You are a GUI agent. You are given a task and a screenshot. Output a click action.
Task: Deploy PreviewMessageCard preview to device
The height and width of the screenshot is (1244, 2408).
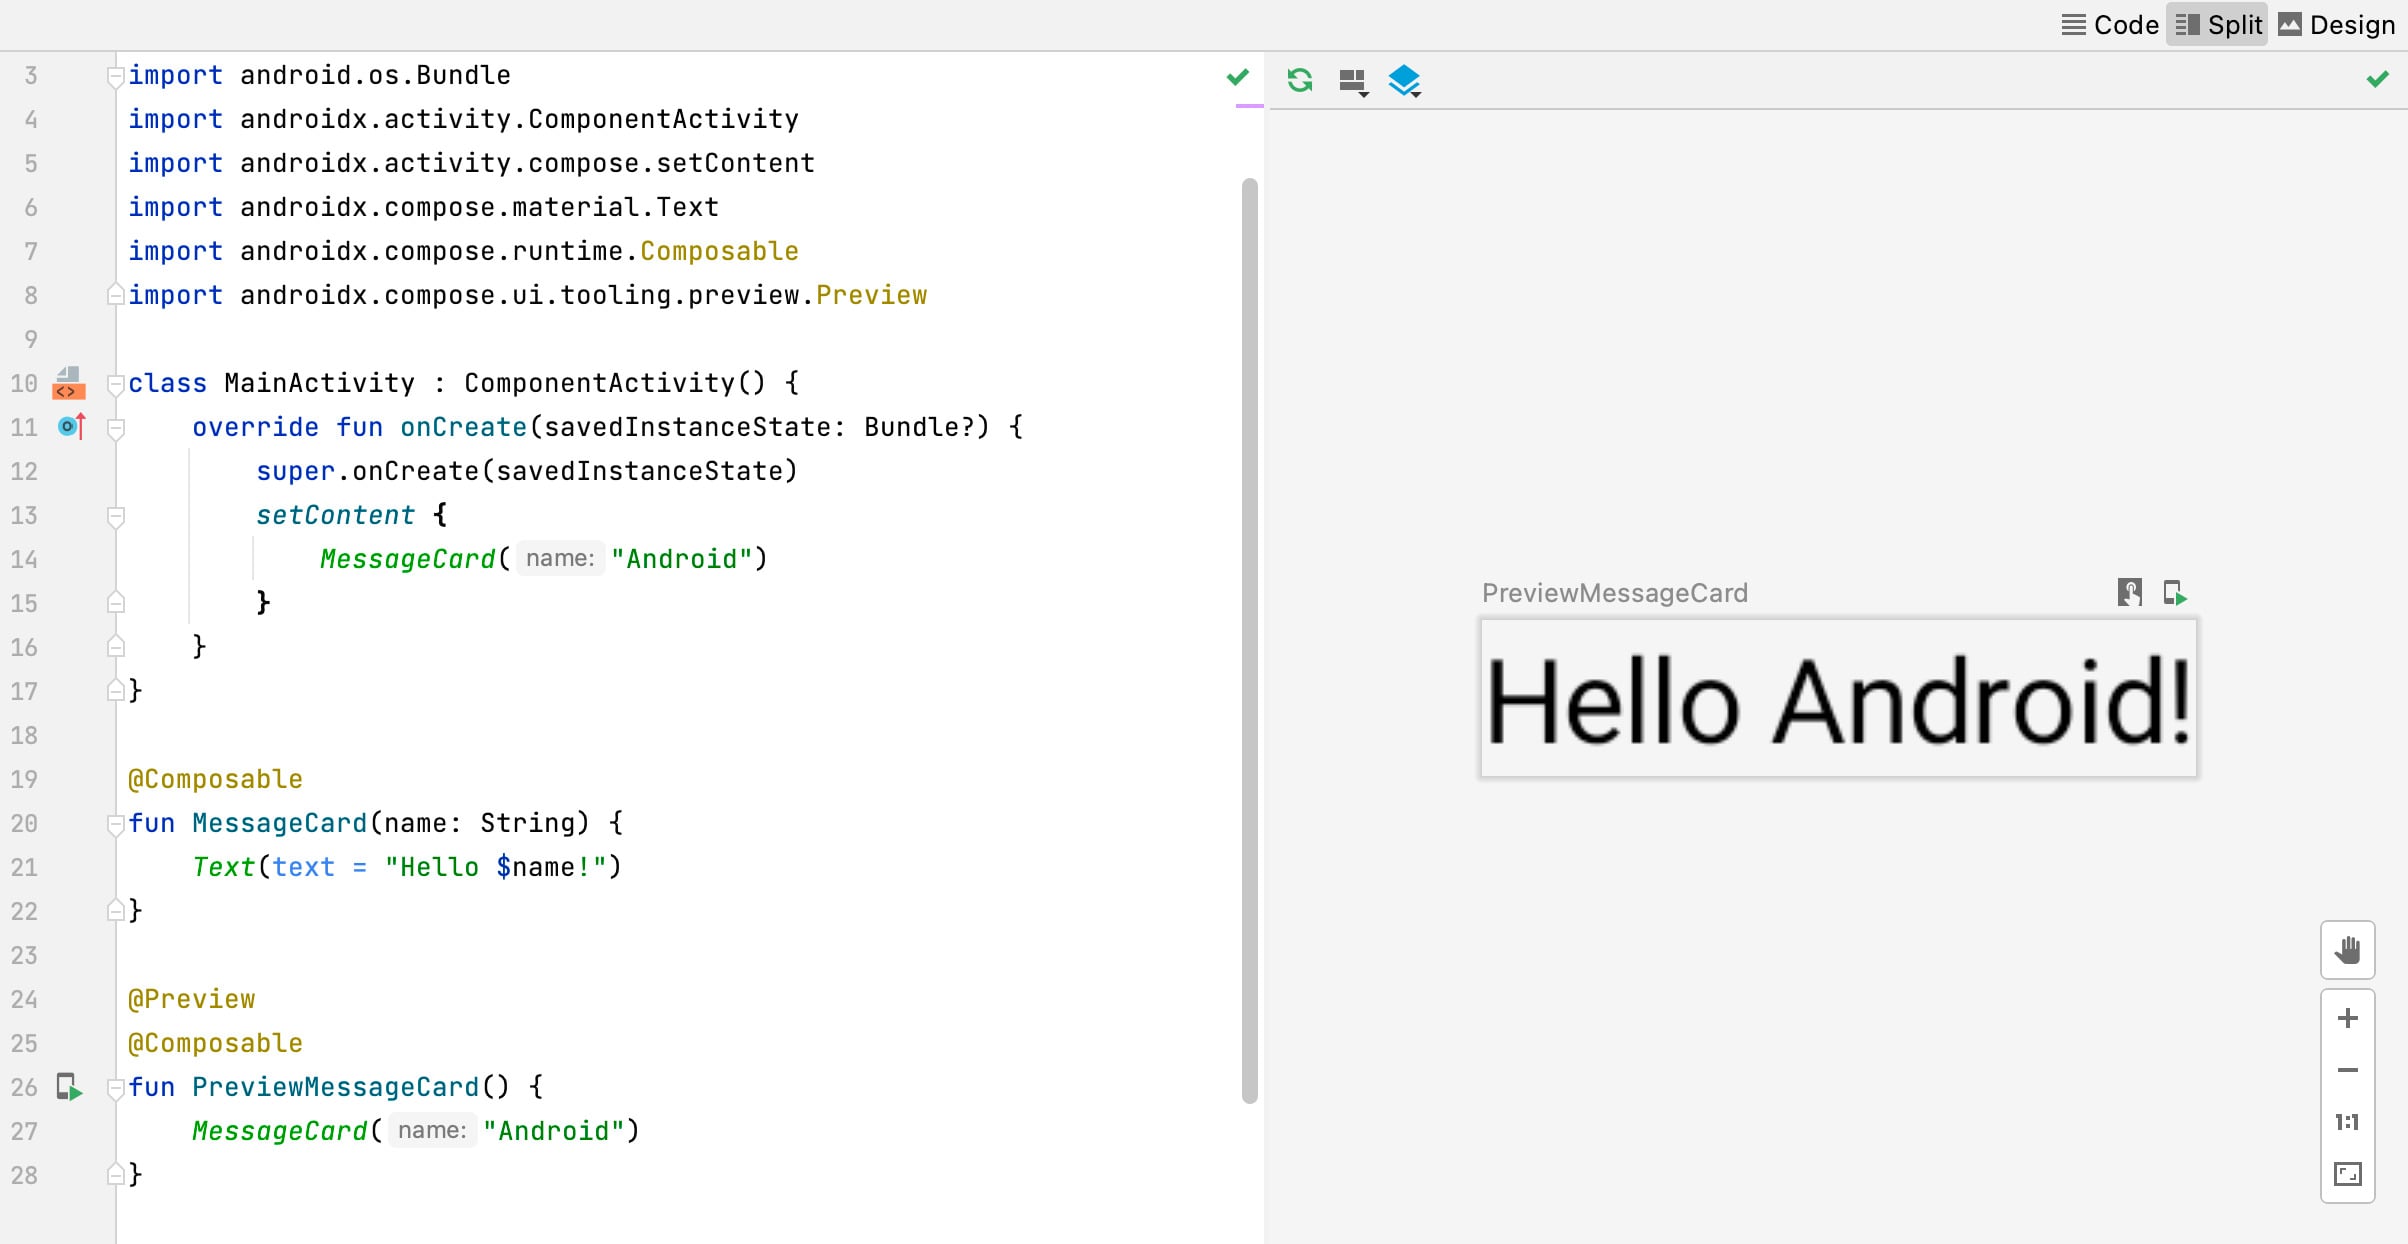[x=2174, y=593]
